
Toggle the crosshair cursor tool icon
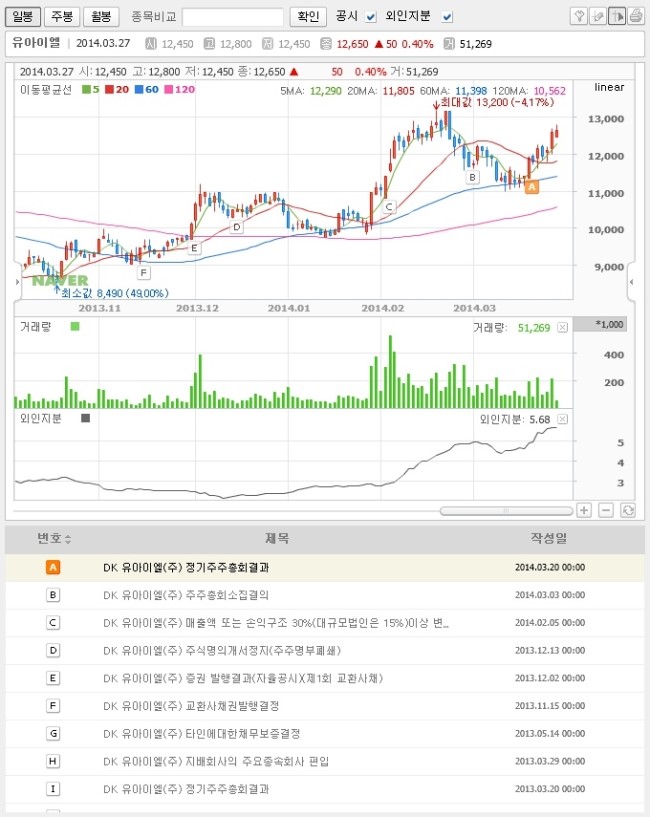617,16
